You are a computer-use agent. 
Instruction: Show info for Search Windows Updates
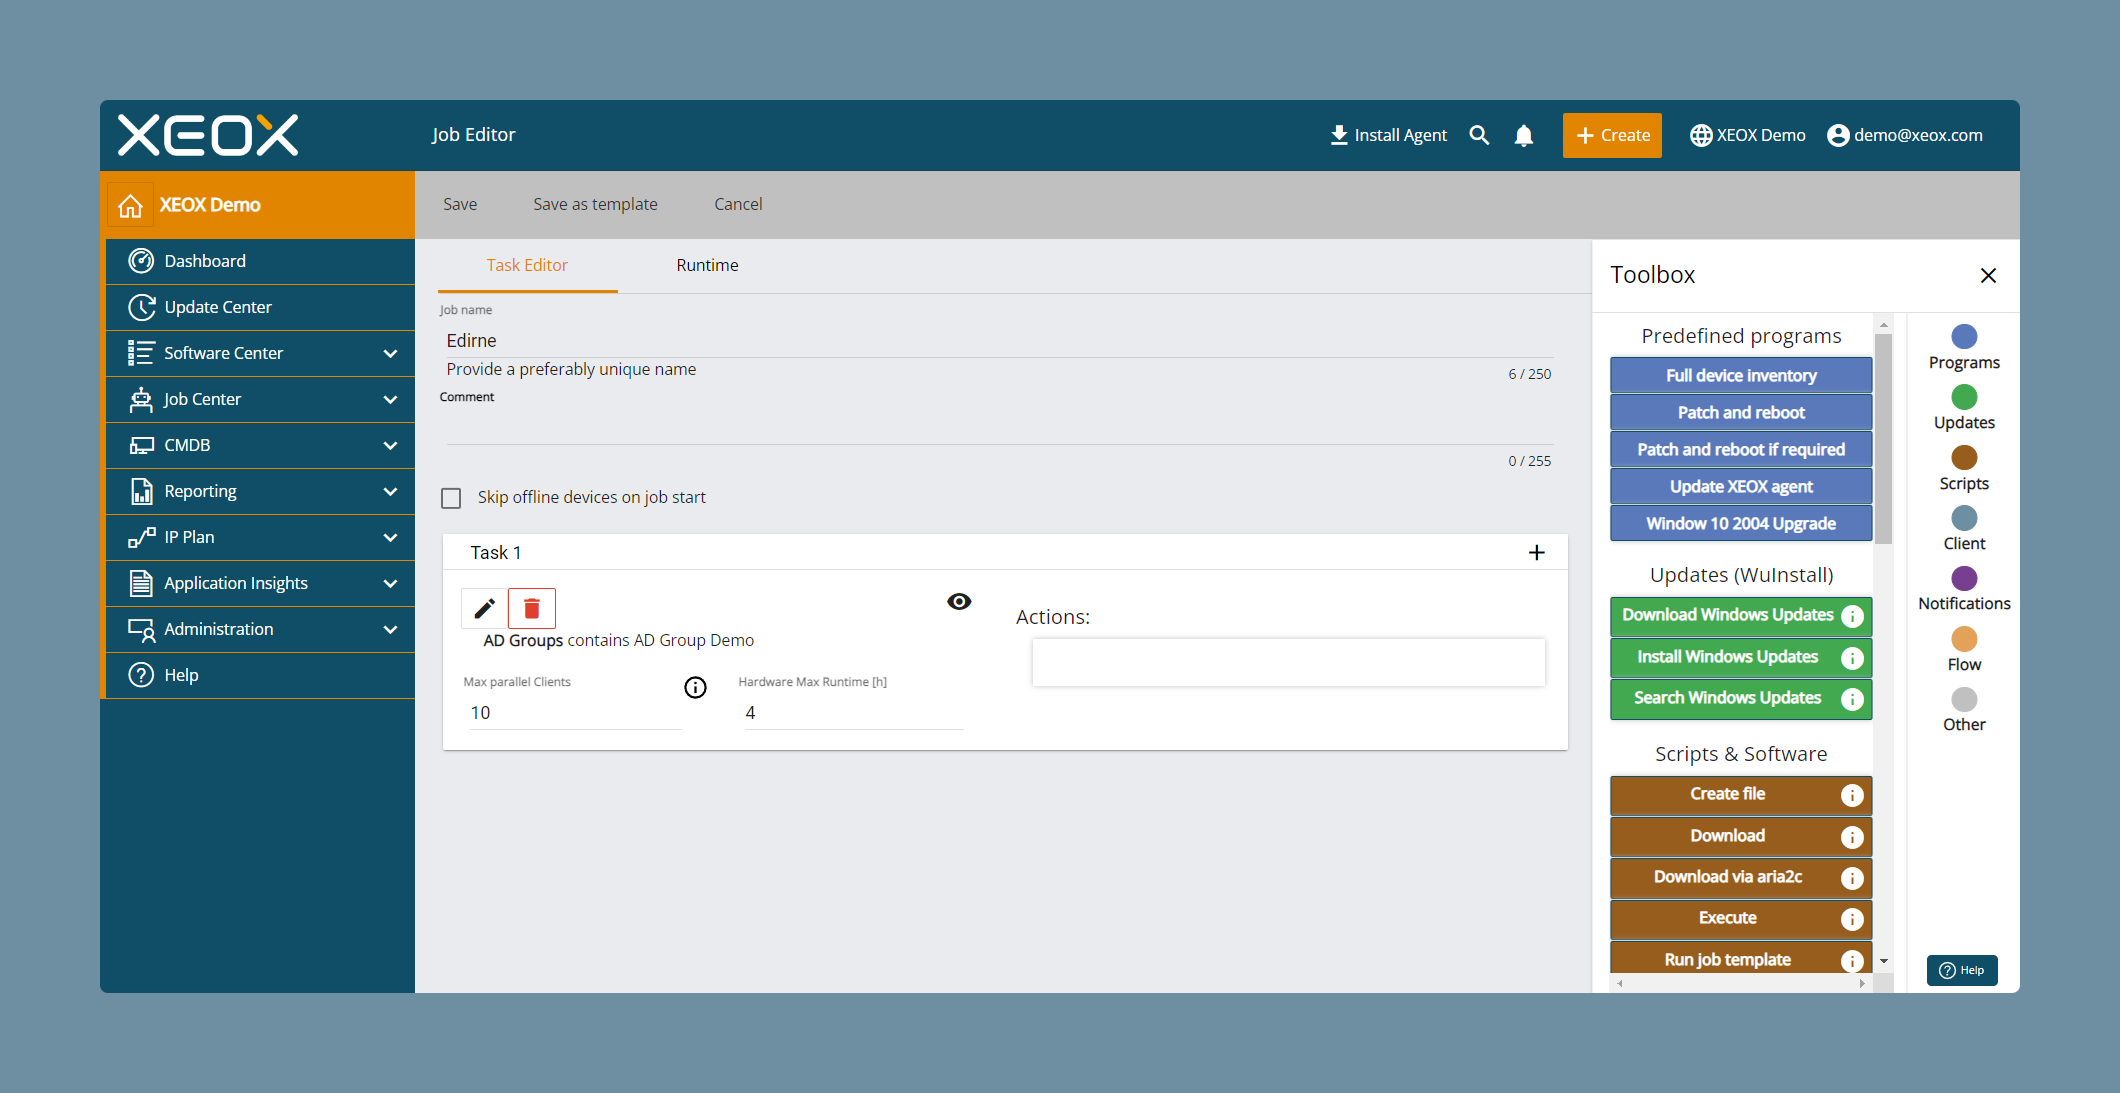click(1852, 699)
